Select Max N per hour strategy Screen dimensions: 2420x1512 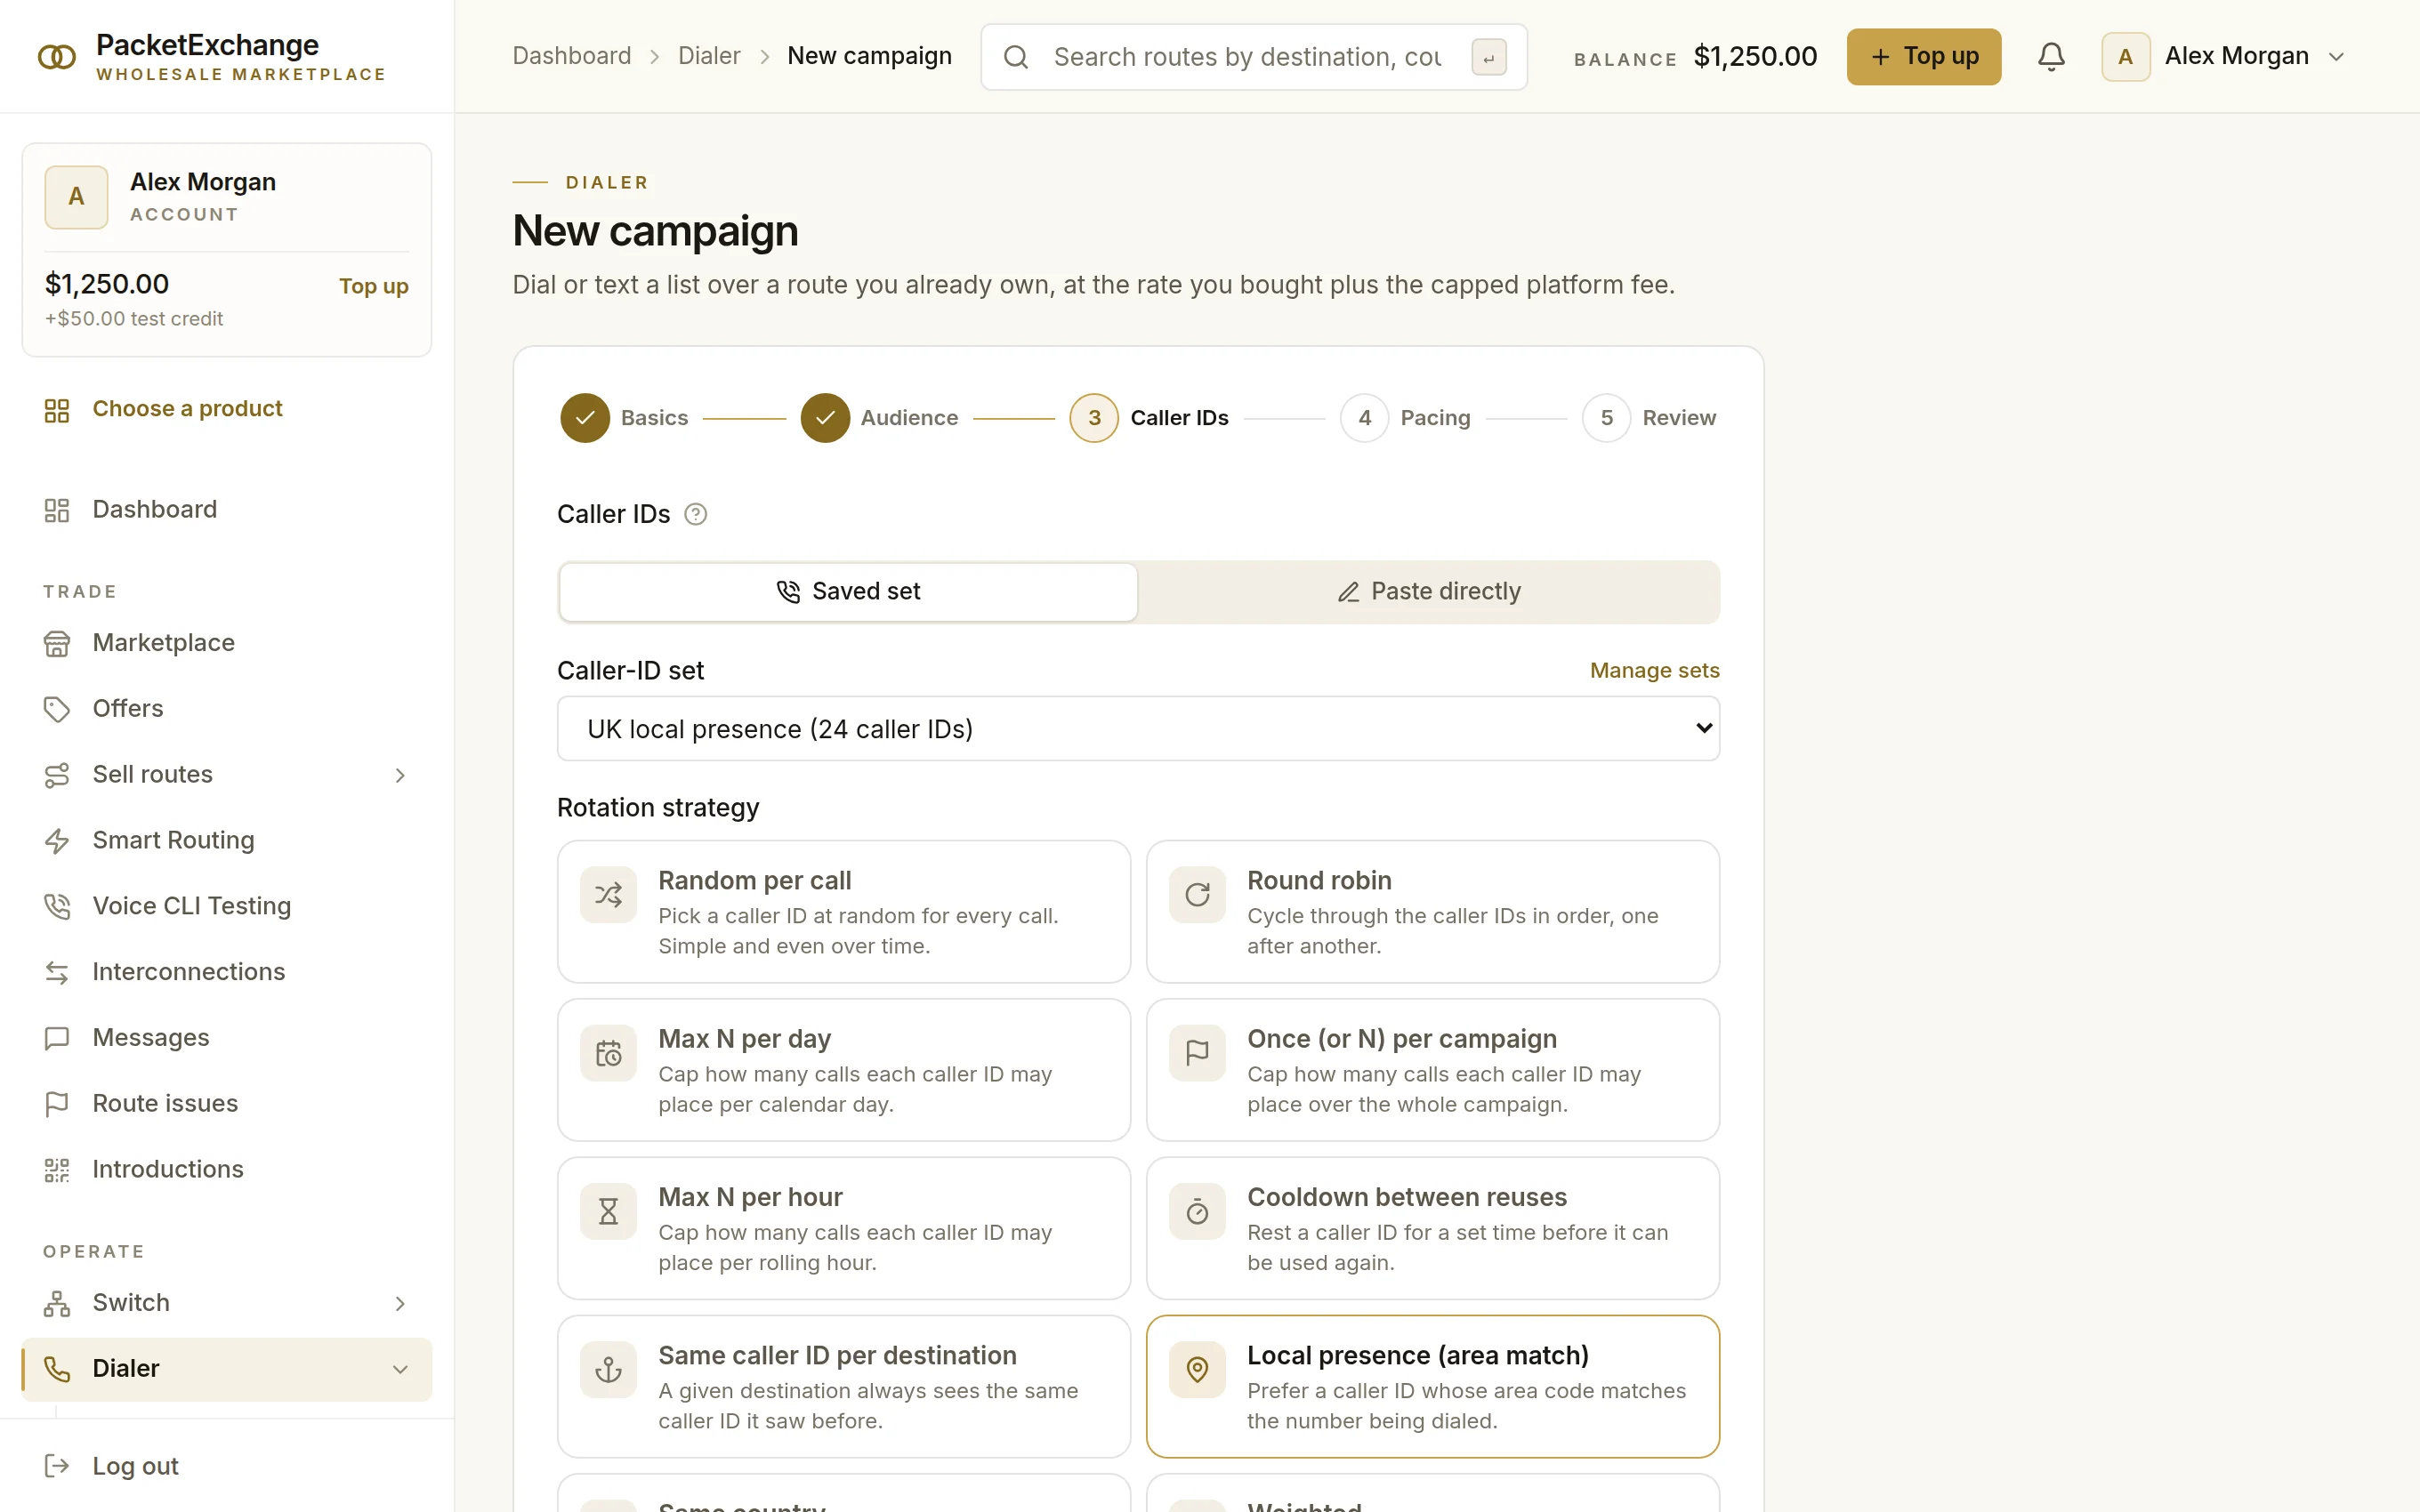click(x=843, y=1228)
